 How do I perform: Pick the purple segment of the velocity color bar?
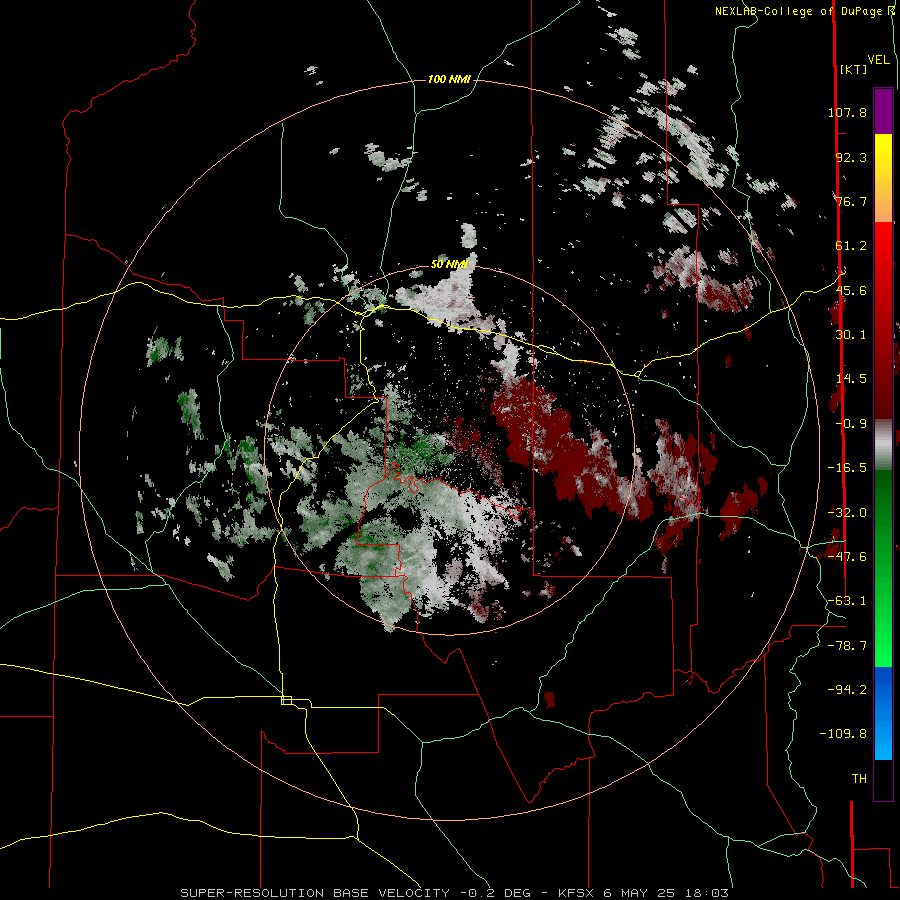(x=883, y=111)
